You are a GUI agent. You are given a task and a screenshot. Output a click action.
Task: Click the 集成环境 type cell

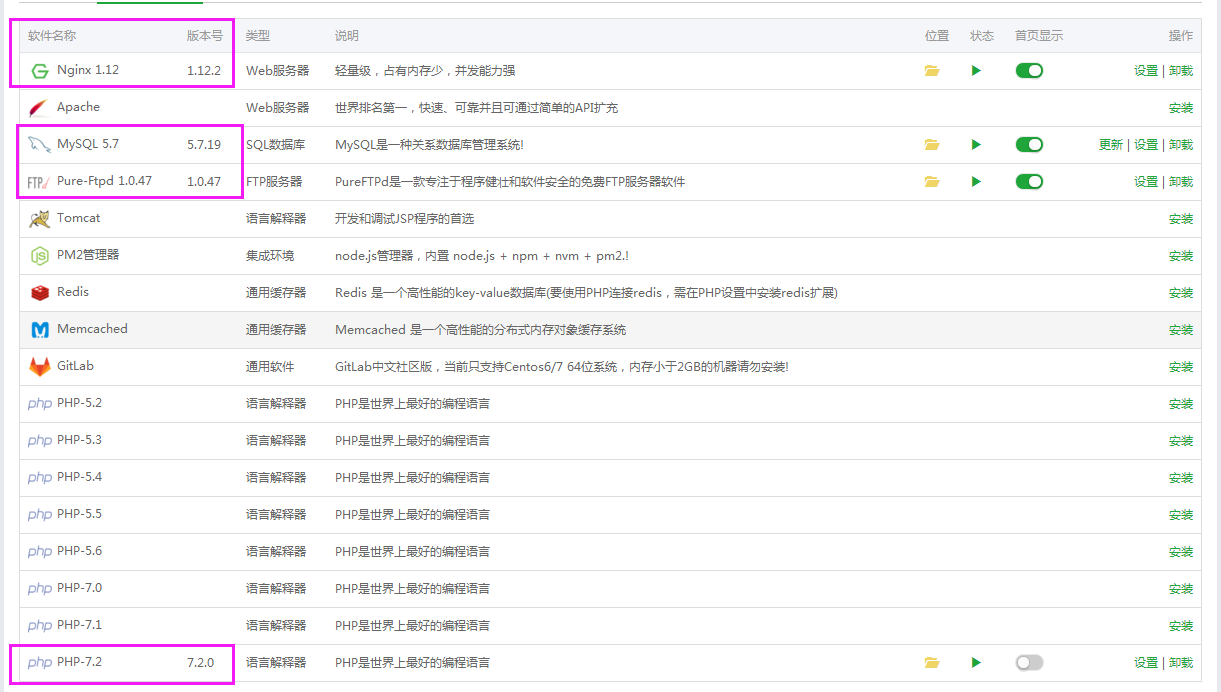click(270, 256)
